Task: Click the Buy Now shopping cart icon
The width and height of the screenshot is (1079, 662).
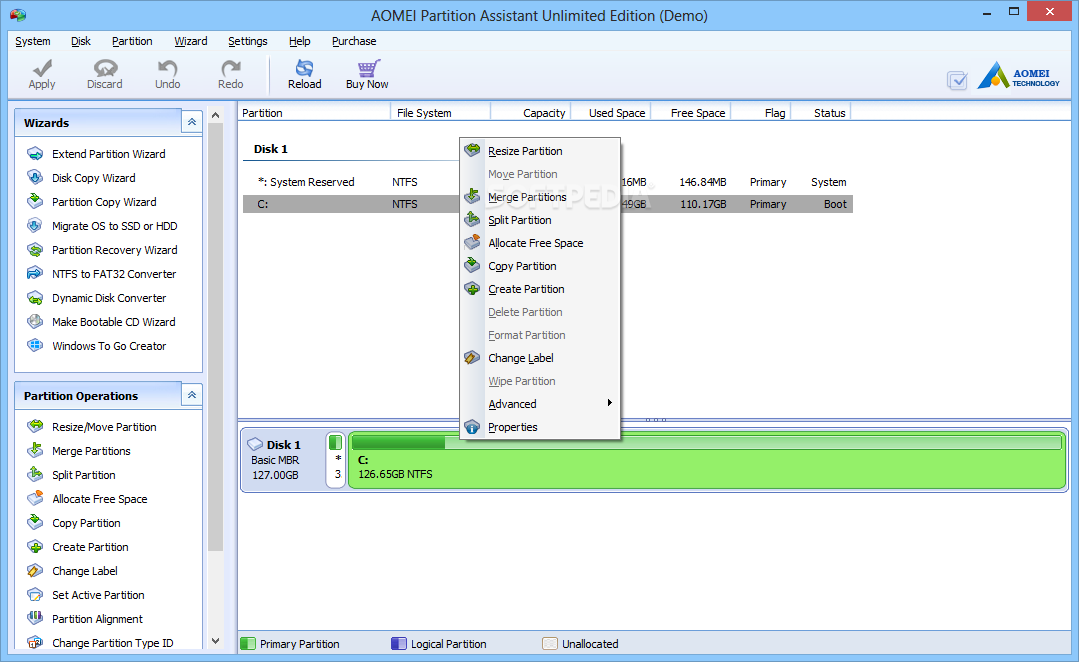Action: (367, 67)
